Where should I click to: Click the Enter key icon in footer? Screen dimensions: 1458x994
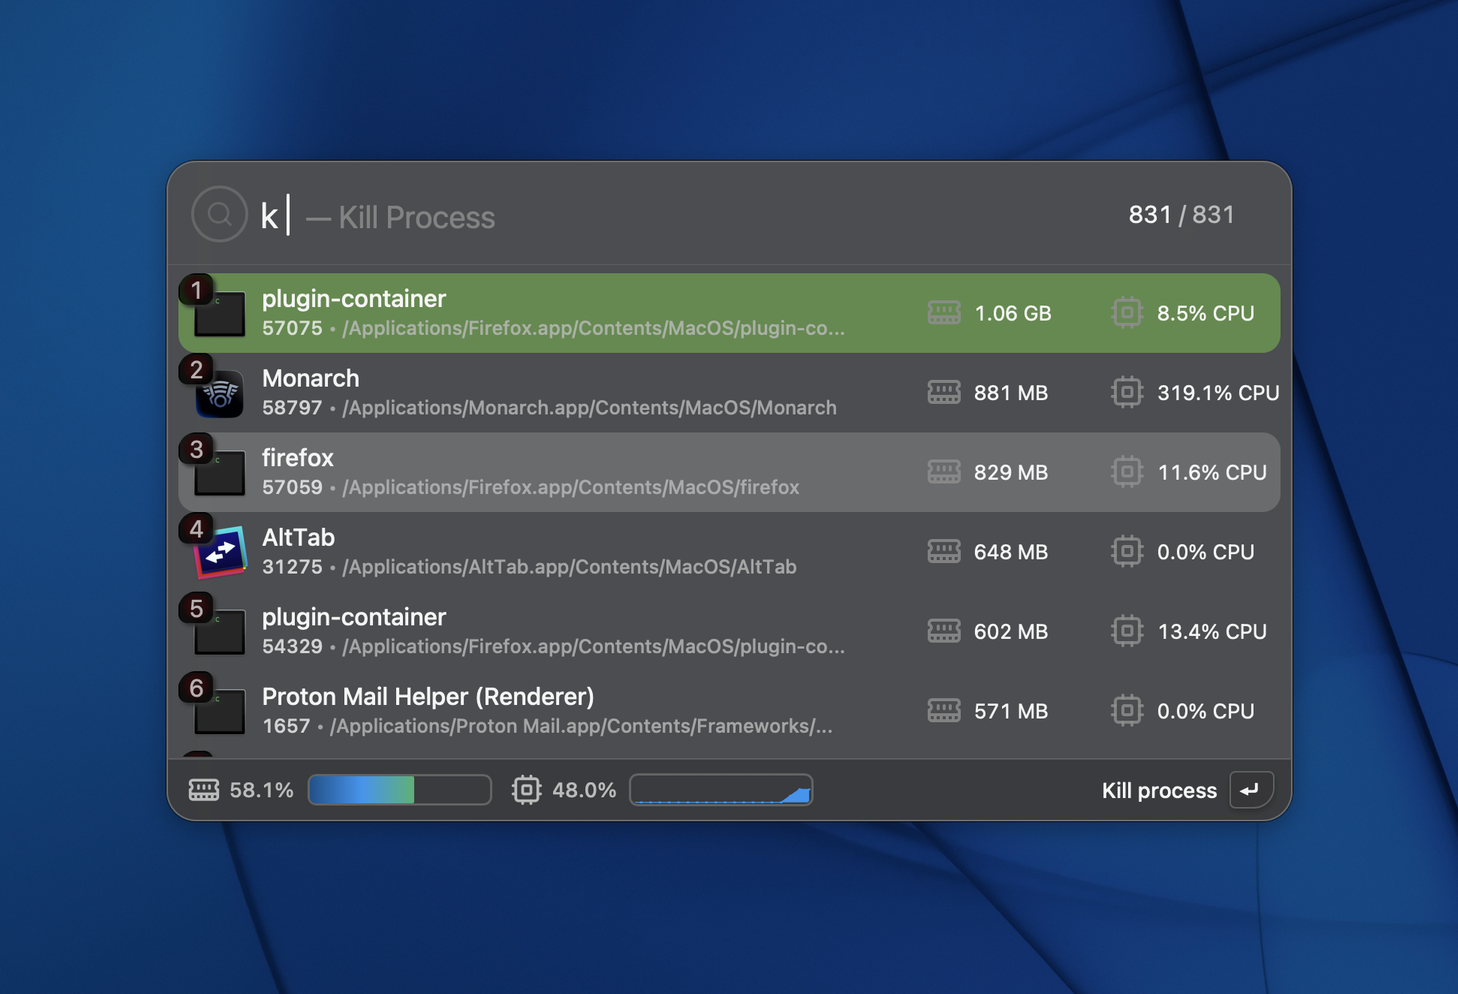(x=1250, y=790)
